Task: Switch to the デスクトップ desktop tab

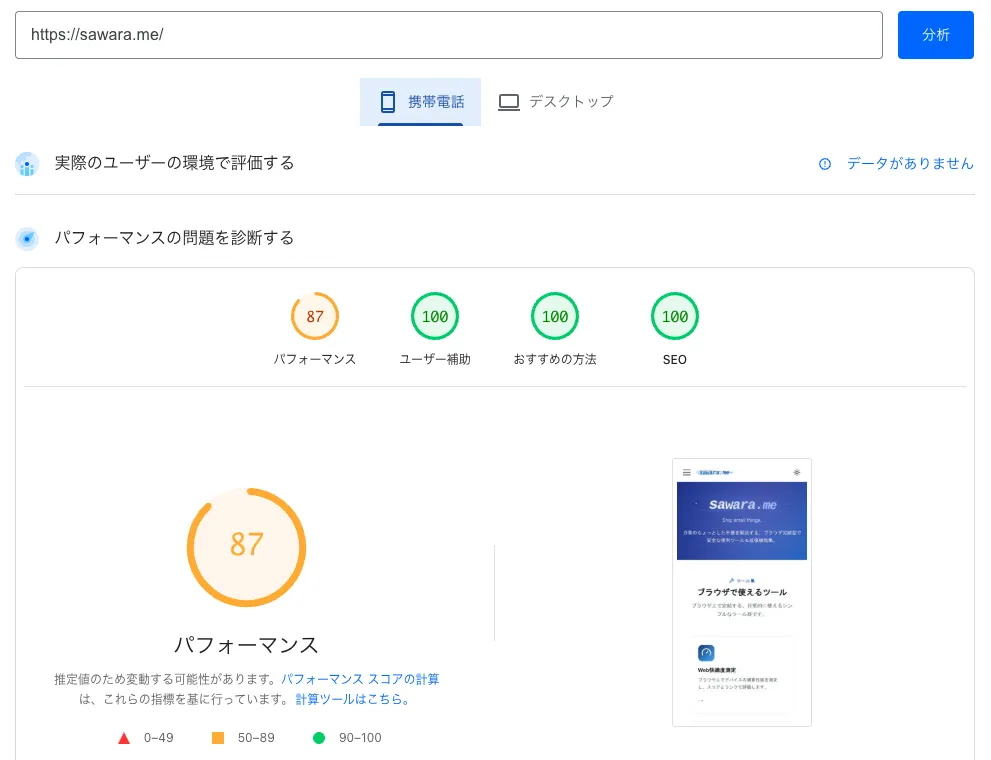Action: coord(555,102)
